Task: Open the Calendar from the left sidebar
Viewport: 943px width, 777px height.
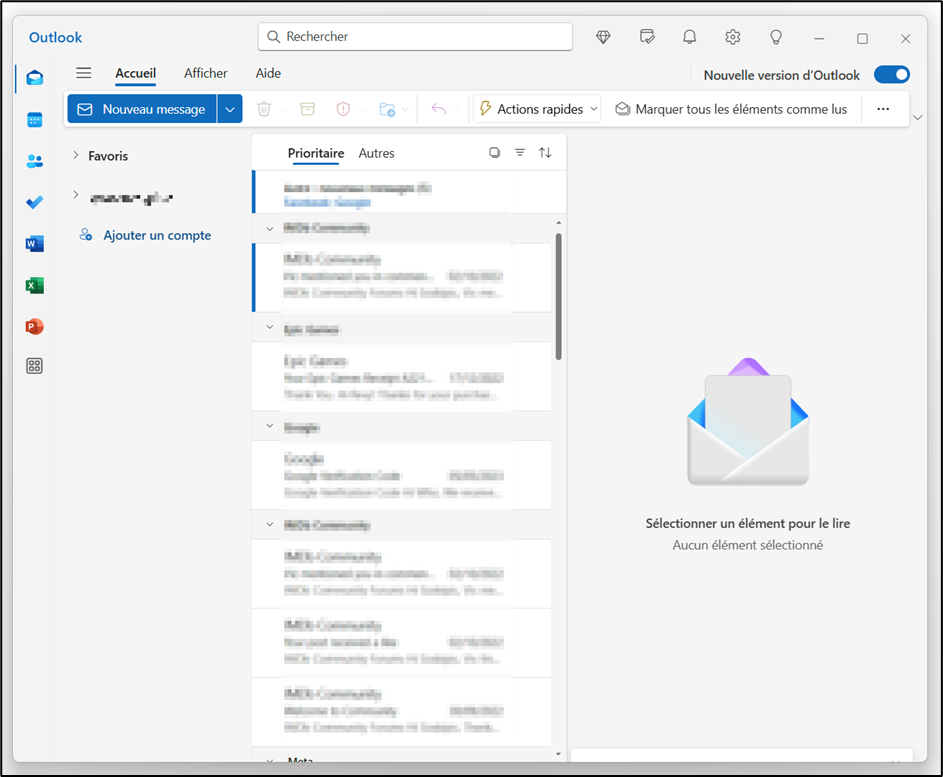Action: coord(34,119)
